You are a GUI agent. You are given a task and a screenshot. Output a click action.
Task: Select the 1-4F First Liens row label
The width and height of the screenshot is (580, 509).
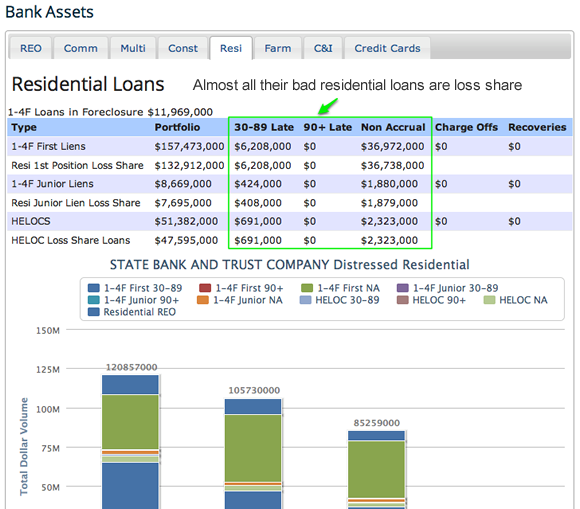[x=48, y=146]
